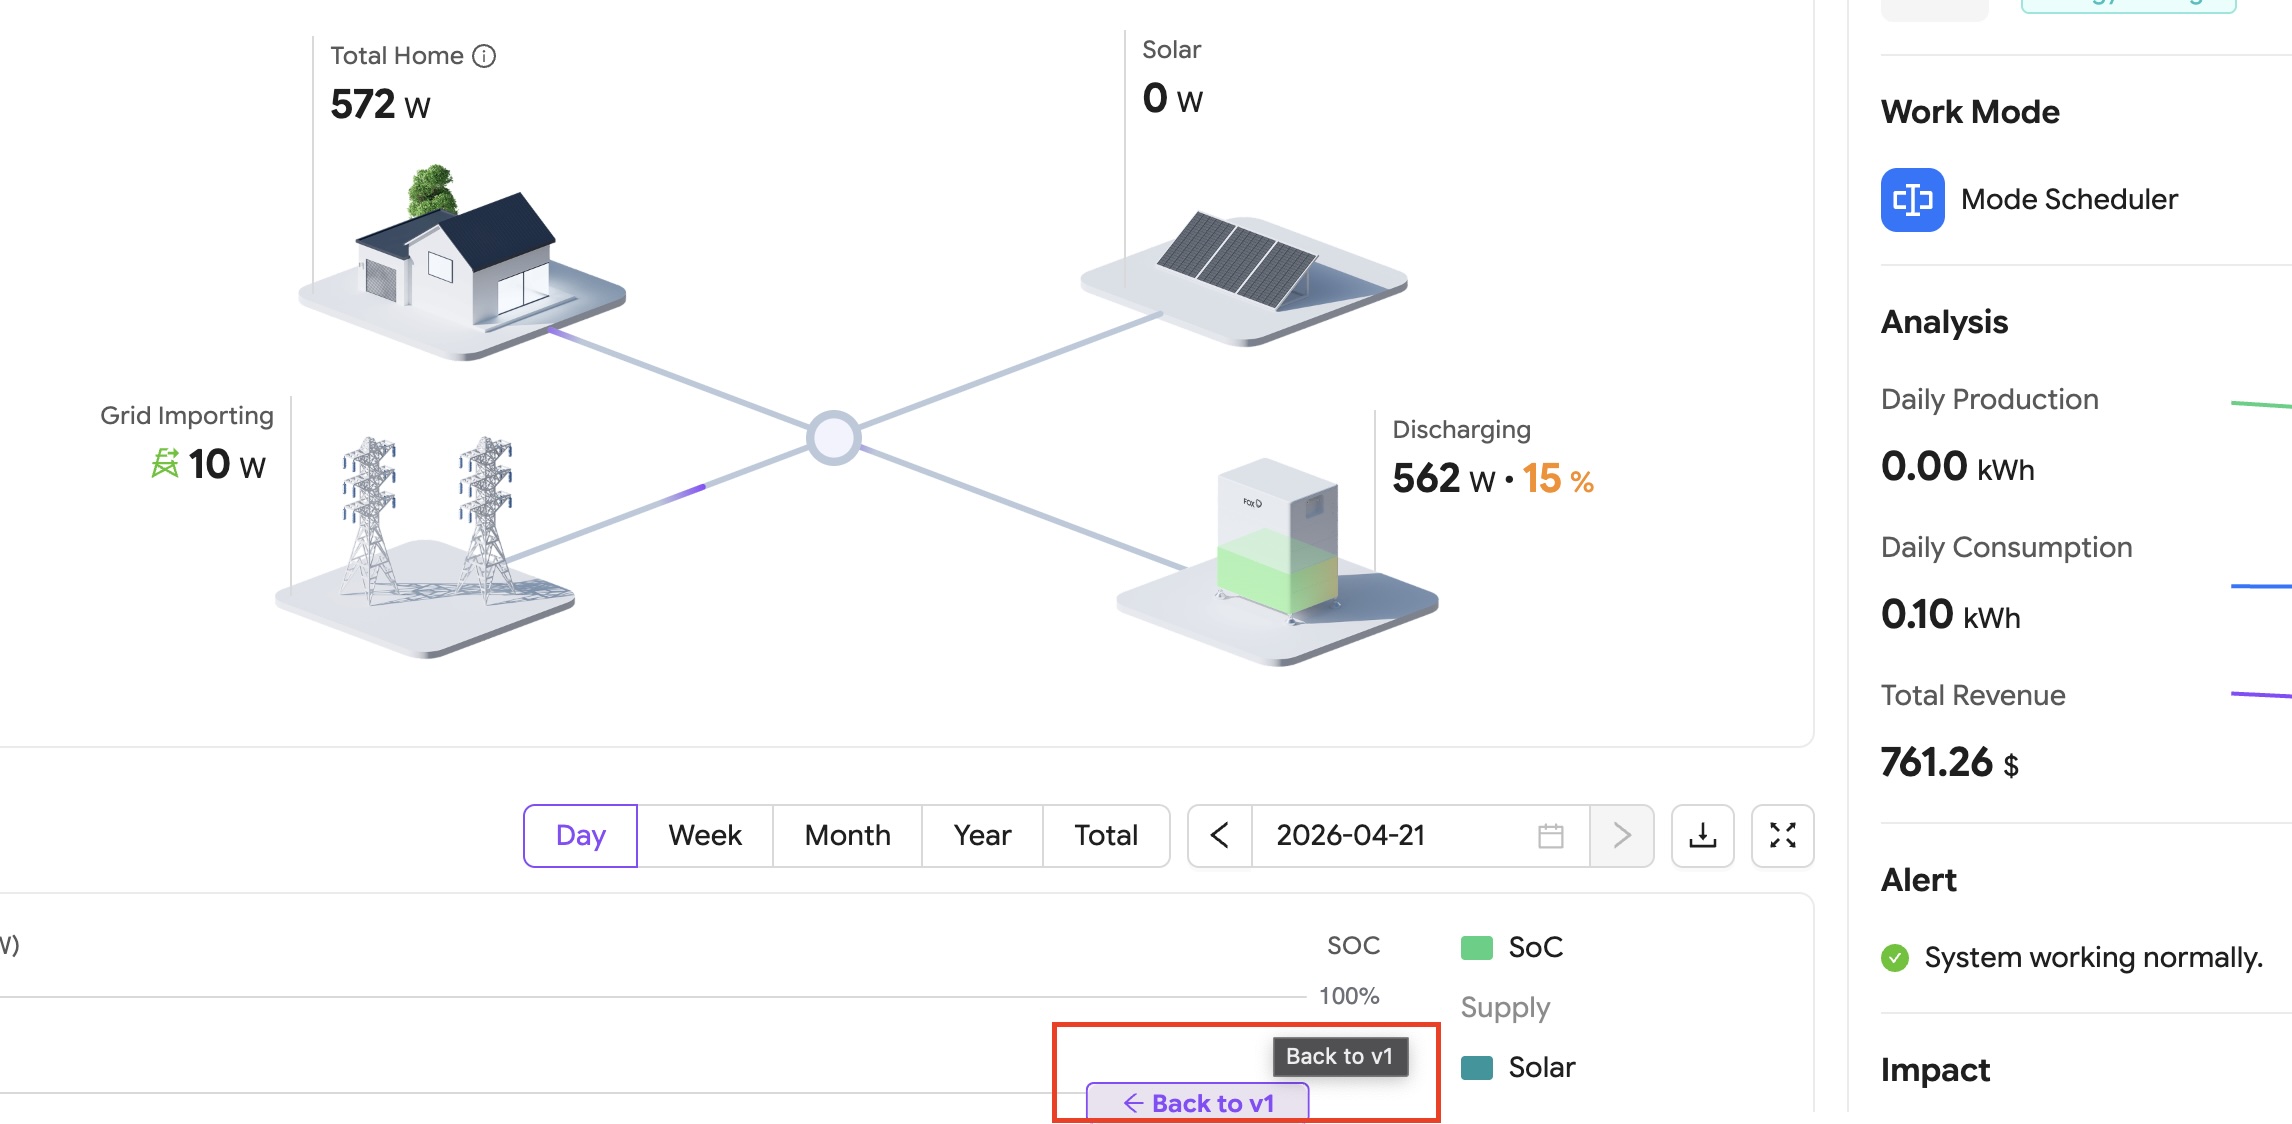Click the Back to v1 button
Image resolution: width=2292 pixels, height=1124 pixels.
pos(1198,1102)
